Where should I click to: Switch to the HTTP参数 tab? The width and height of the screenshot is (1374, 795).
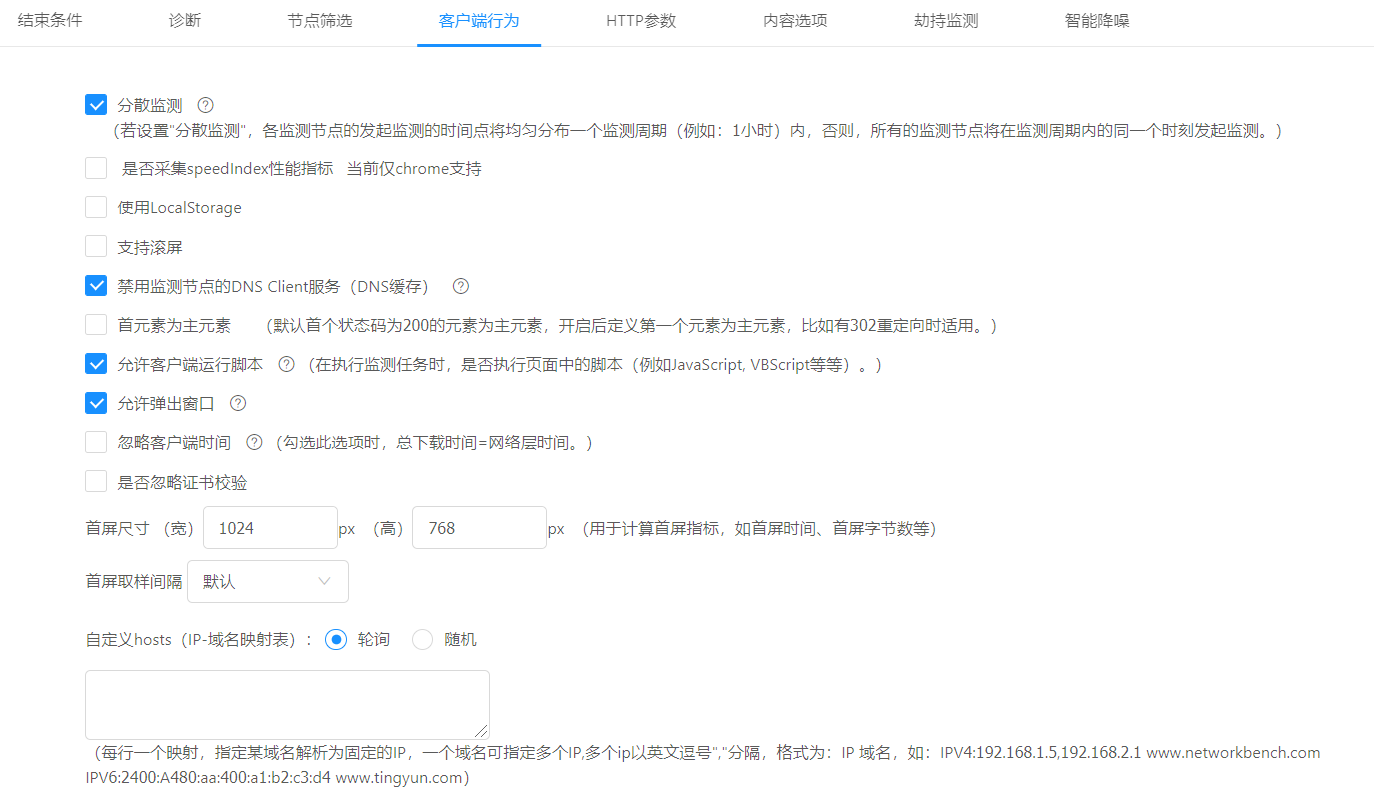641,21
